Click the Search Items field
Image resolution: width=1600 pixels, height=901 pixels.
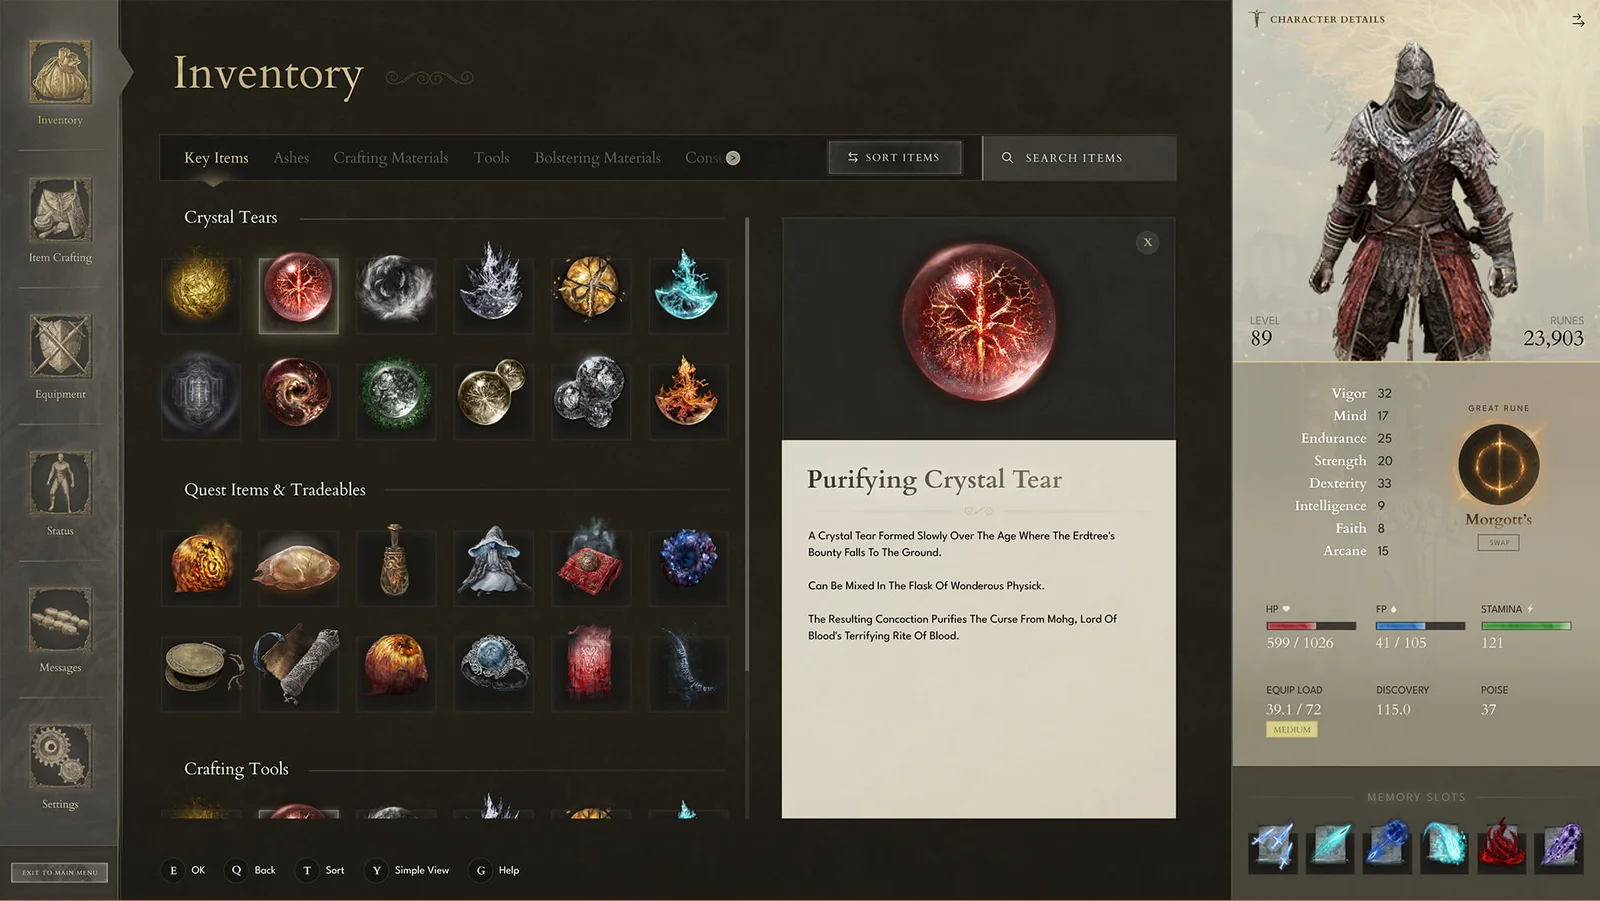[1079, 158]
